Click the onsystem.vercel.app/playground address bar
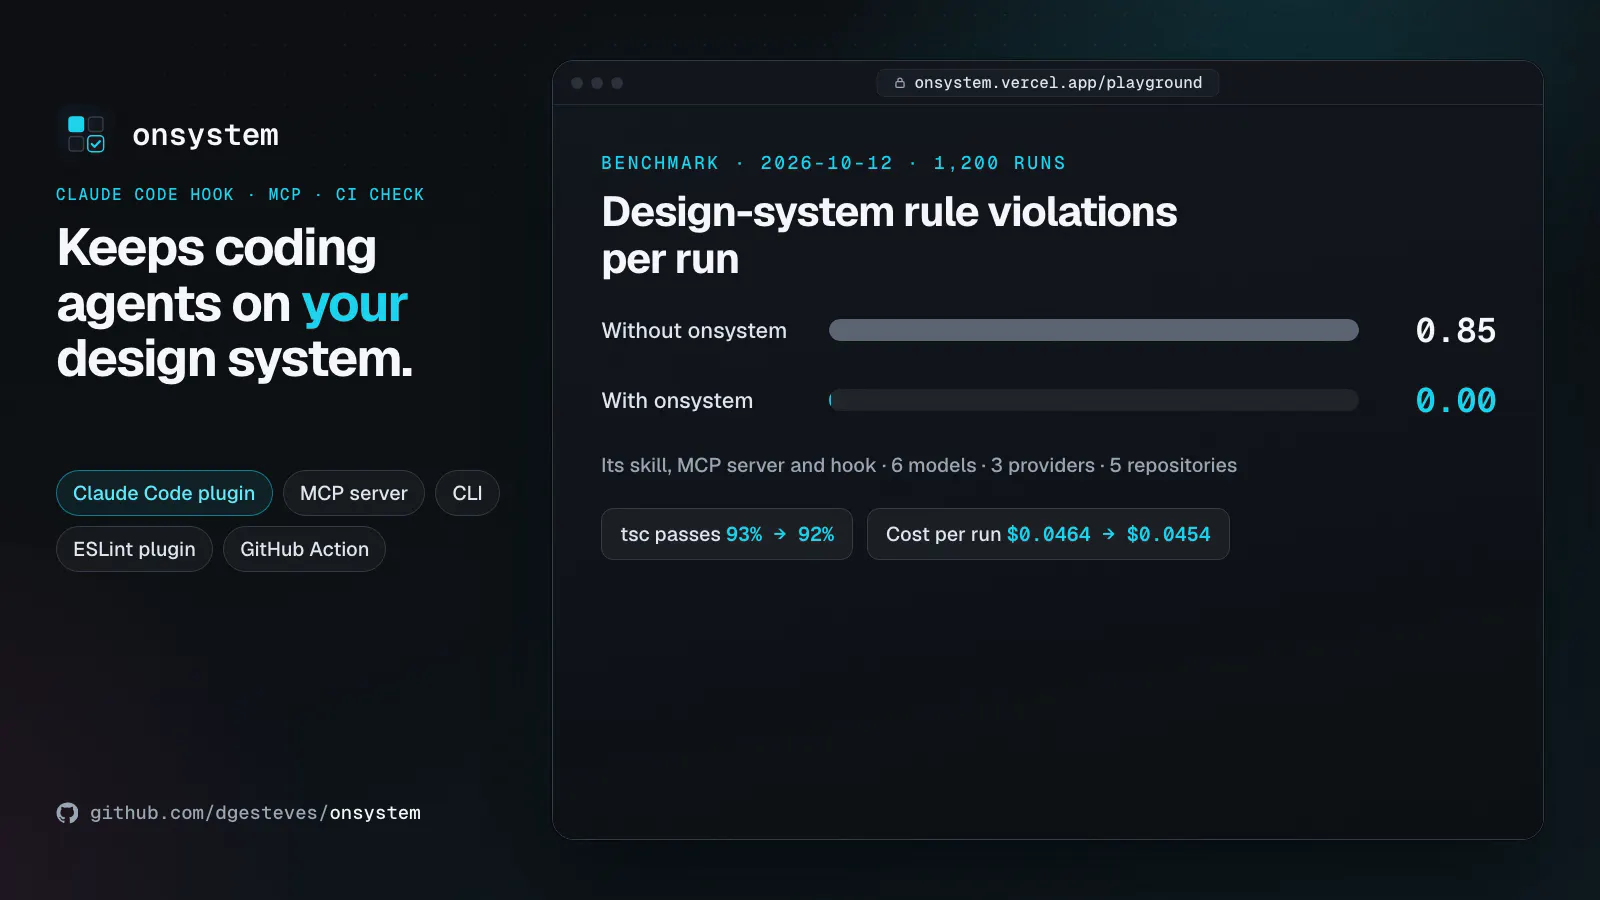 click(x=1048, y=83)
